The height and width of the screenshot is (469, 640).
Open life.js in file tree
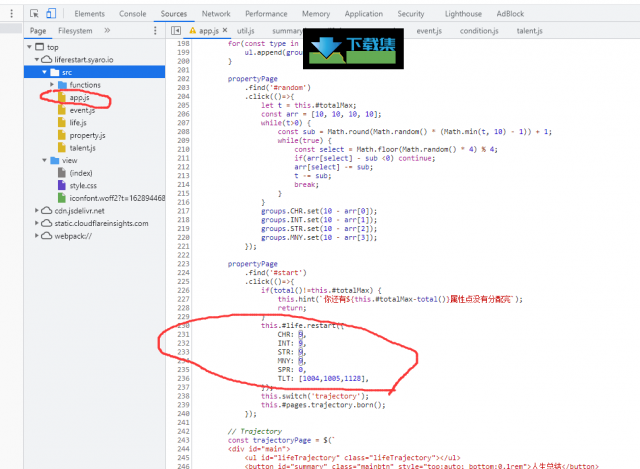(x=78, y=122)
